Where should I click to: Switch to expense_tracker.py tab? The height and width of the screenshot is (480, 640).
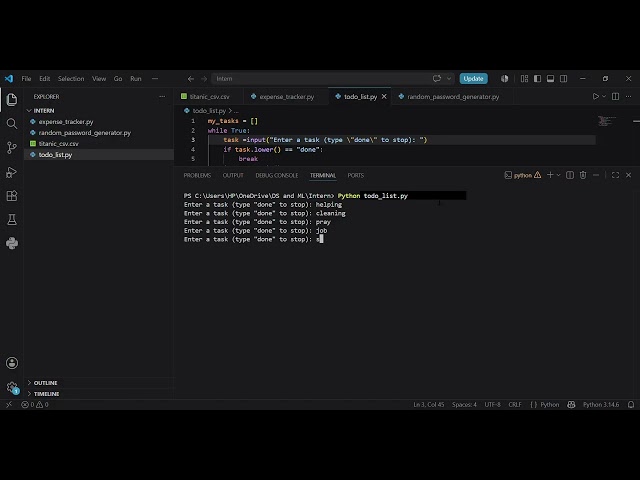[287, 97]
